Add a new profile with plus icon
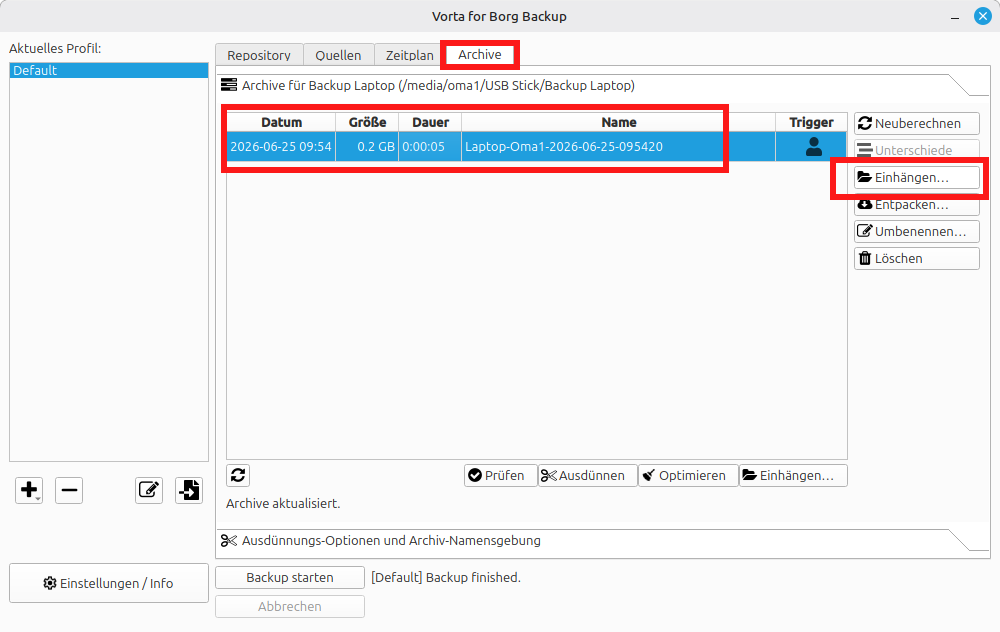 point(29,490)
